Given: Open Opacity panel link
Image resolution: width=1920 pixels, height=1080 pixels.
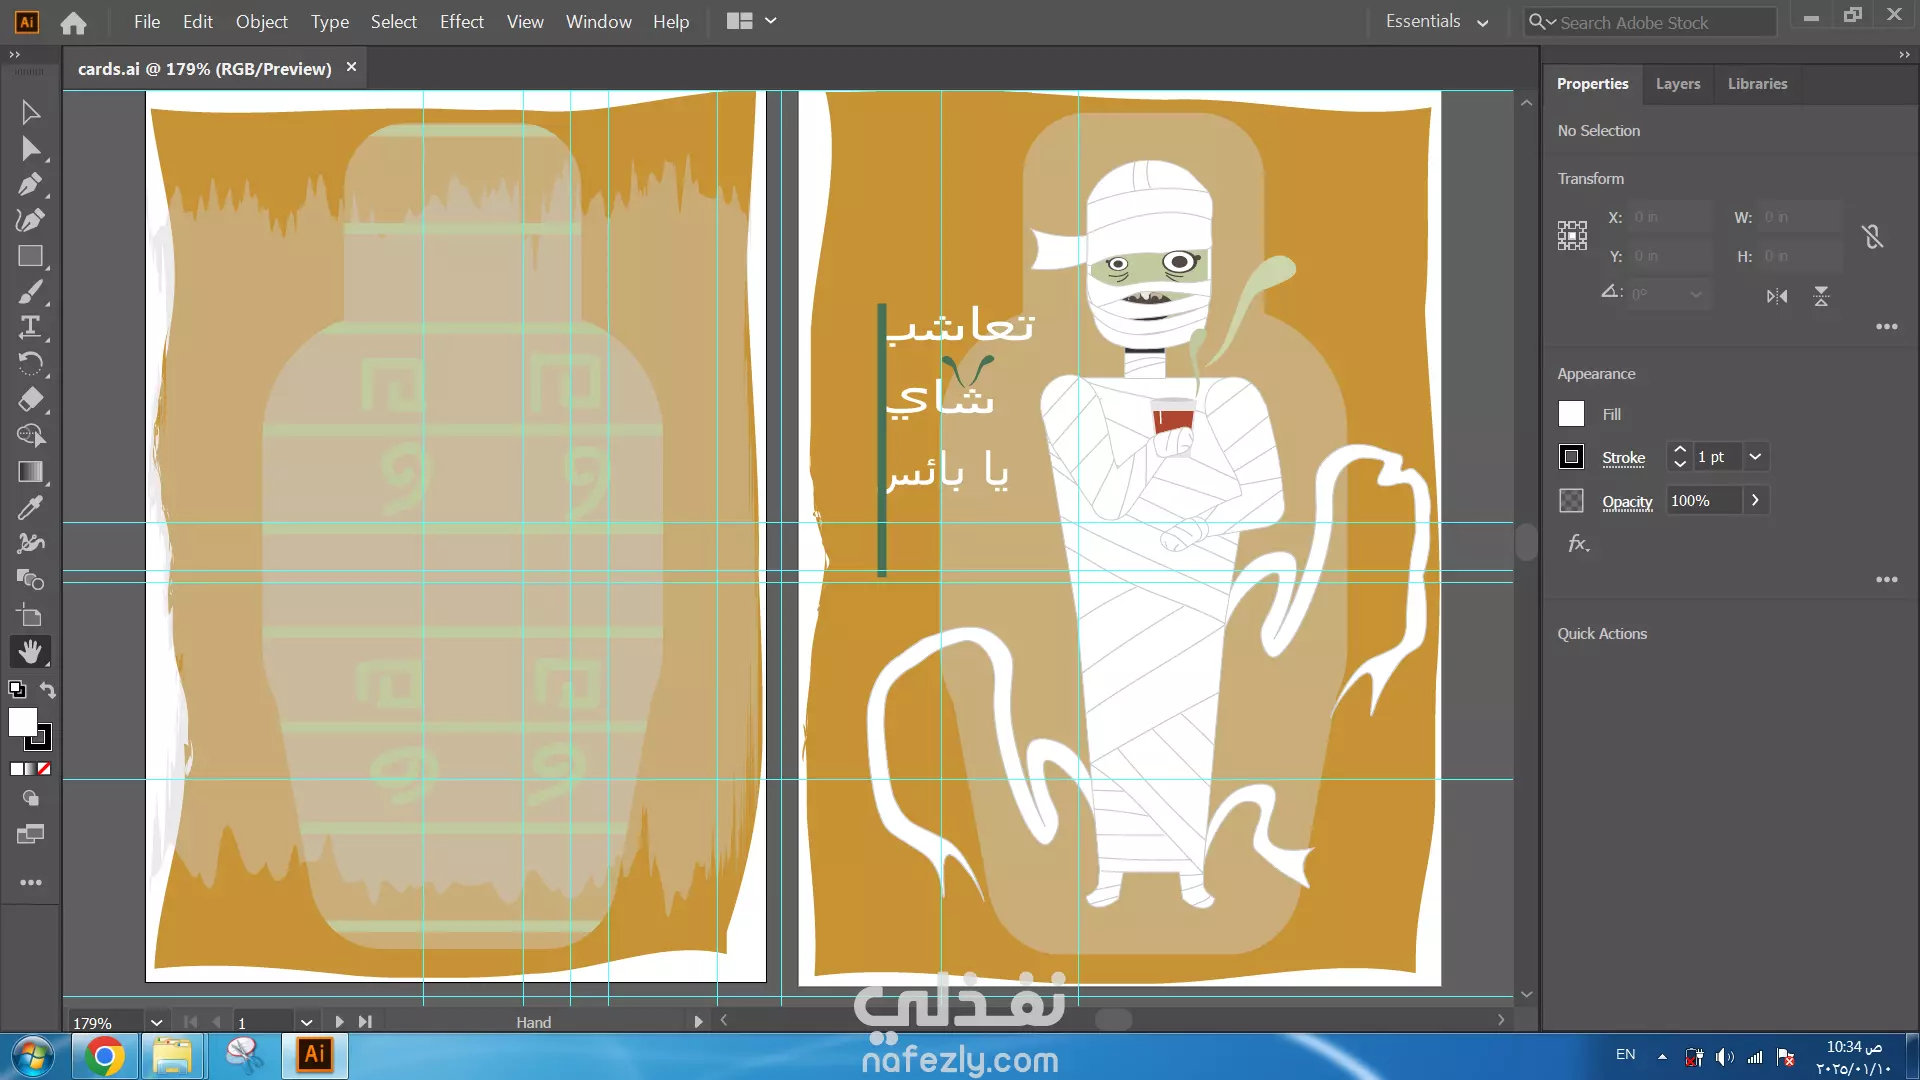Looking at the screenshot, I should click(x=1627, y=502).
